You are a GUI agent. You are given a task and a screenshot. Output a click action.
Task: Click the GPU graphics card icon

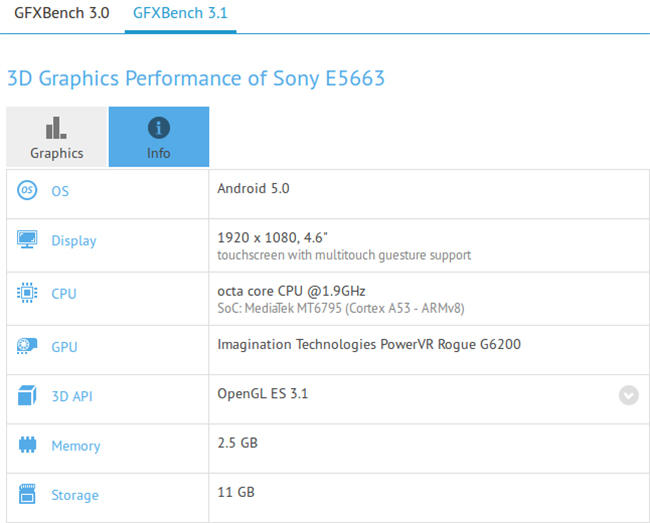pos(27,346)
